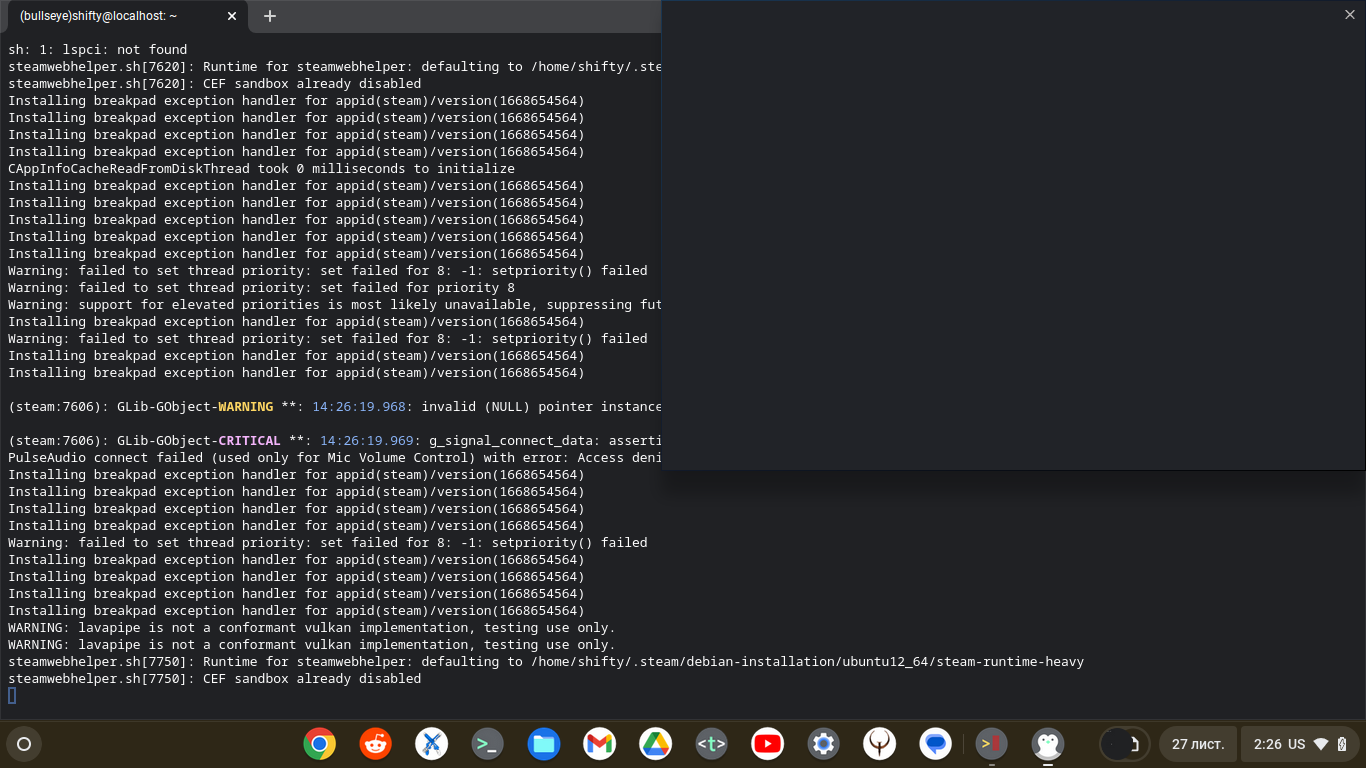Open the penguin app on the shelf

(1047, 744)
